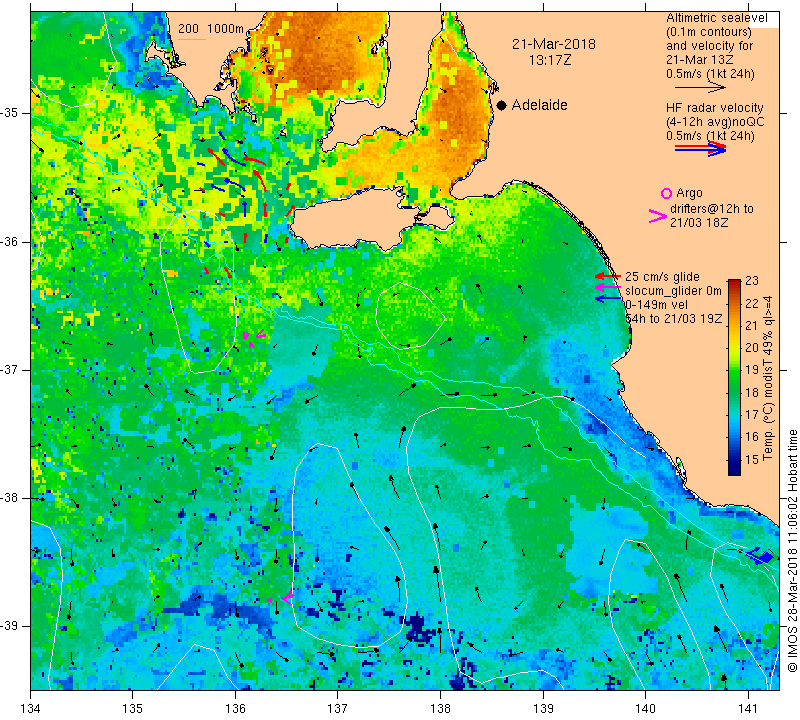This screenshot has width=800, height=720.
Task: Click the magenta drifters chevron legend symbol
Action: 658,216
